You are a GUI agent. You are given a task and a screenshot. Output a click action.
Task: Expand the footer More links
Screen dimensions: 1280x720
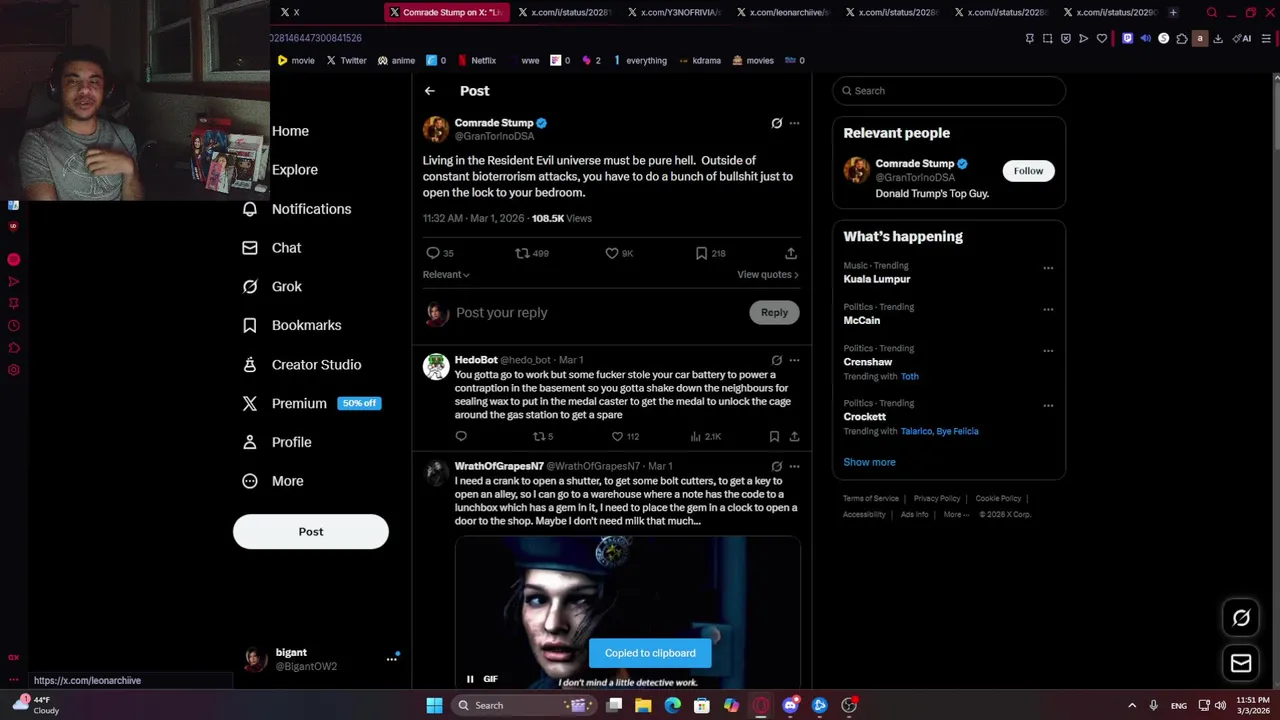956,514
